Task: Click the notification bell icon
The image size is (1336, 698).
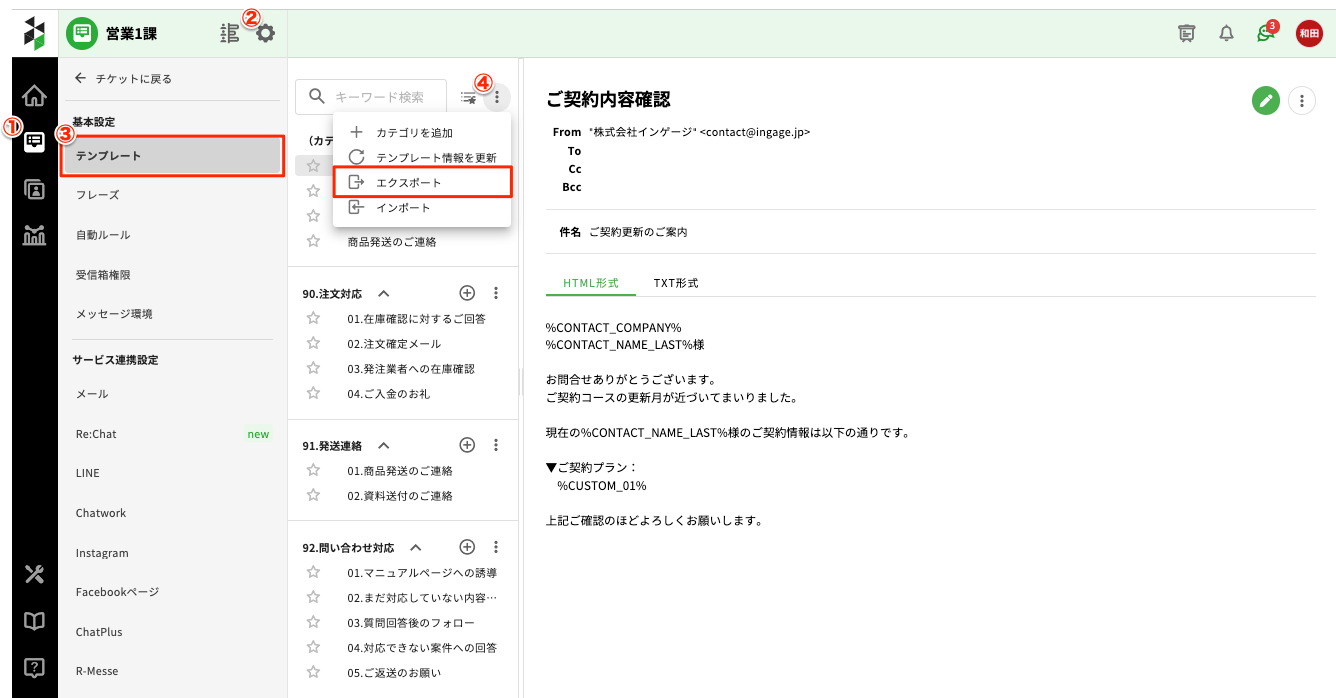Action: [x=1226, y=33]
